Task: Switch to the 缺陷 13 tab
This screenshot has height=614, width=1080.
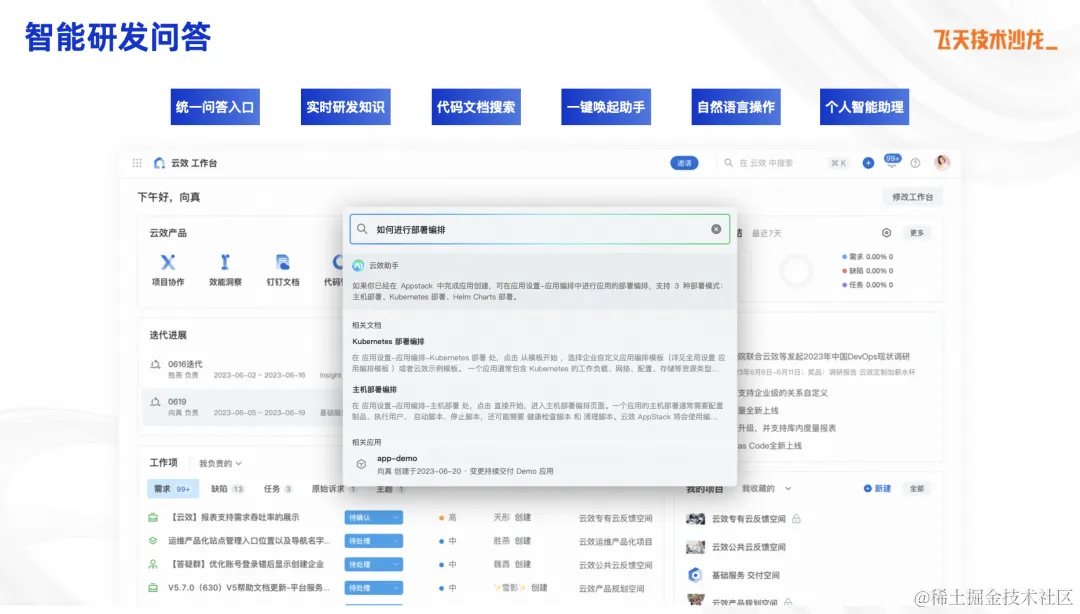Action: pyautogui.click(x=227, y=489)
